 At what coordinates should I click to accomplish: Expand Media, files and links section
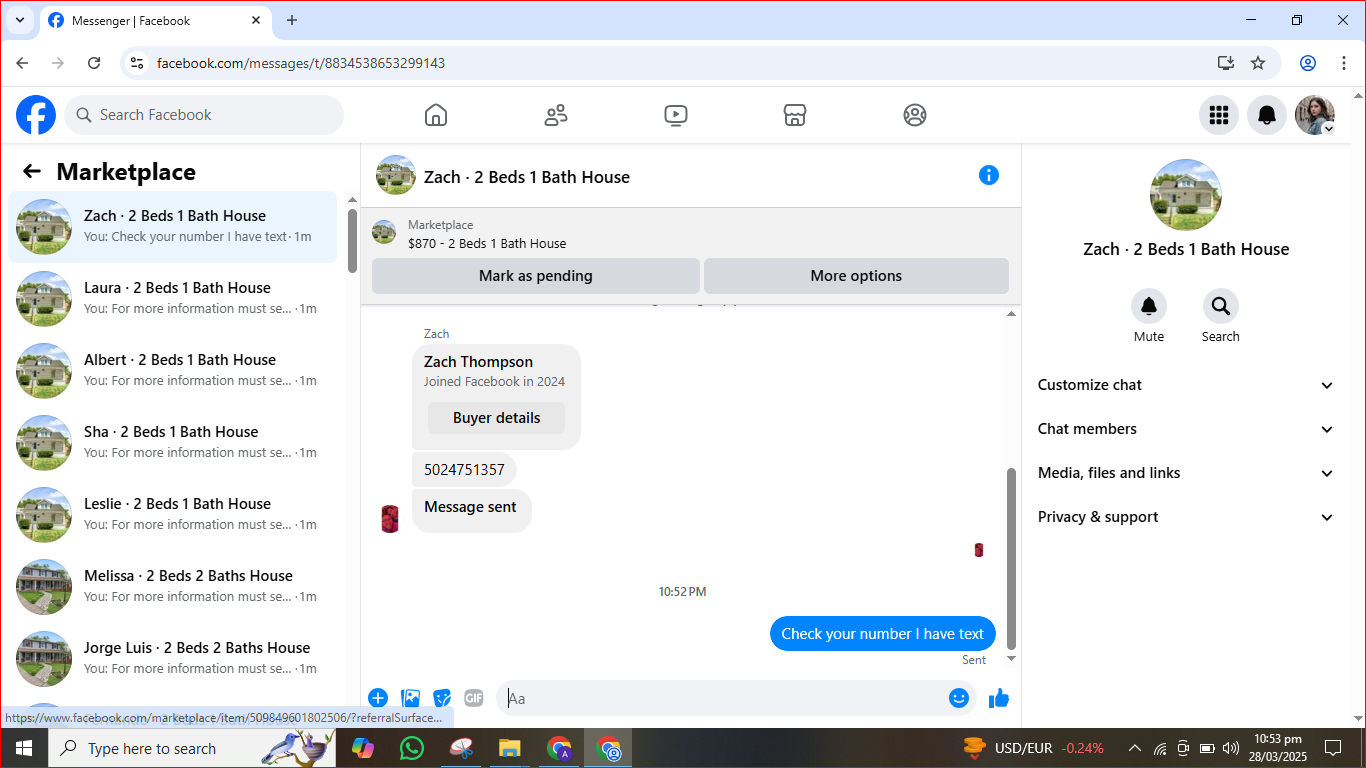1186,473
